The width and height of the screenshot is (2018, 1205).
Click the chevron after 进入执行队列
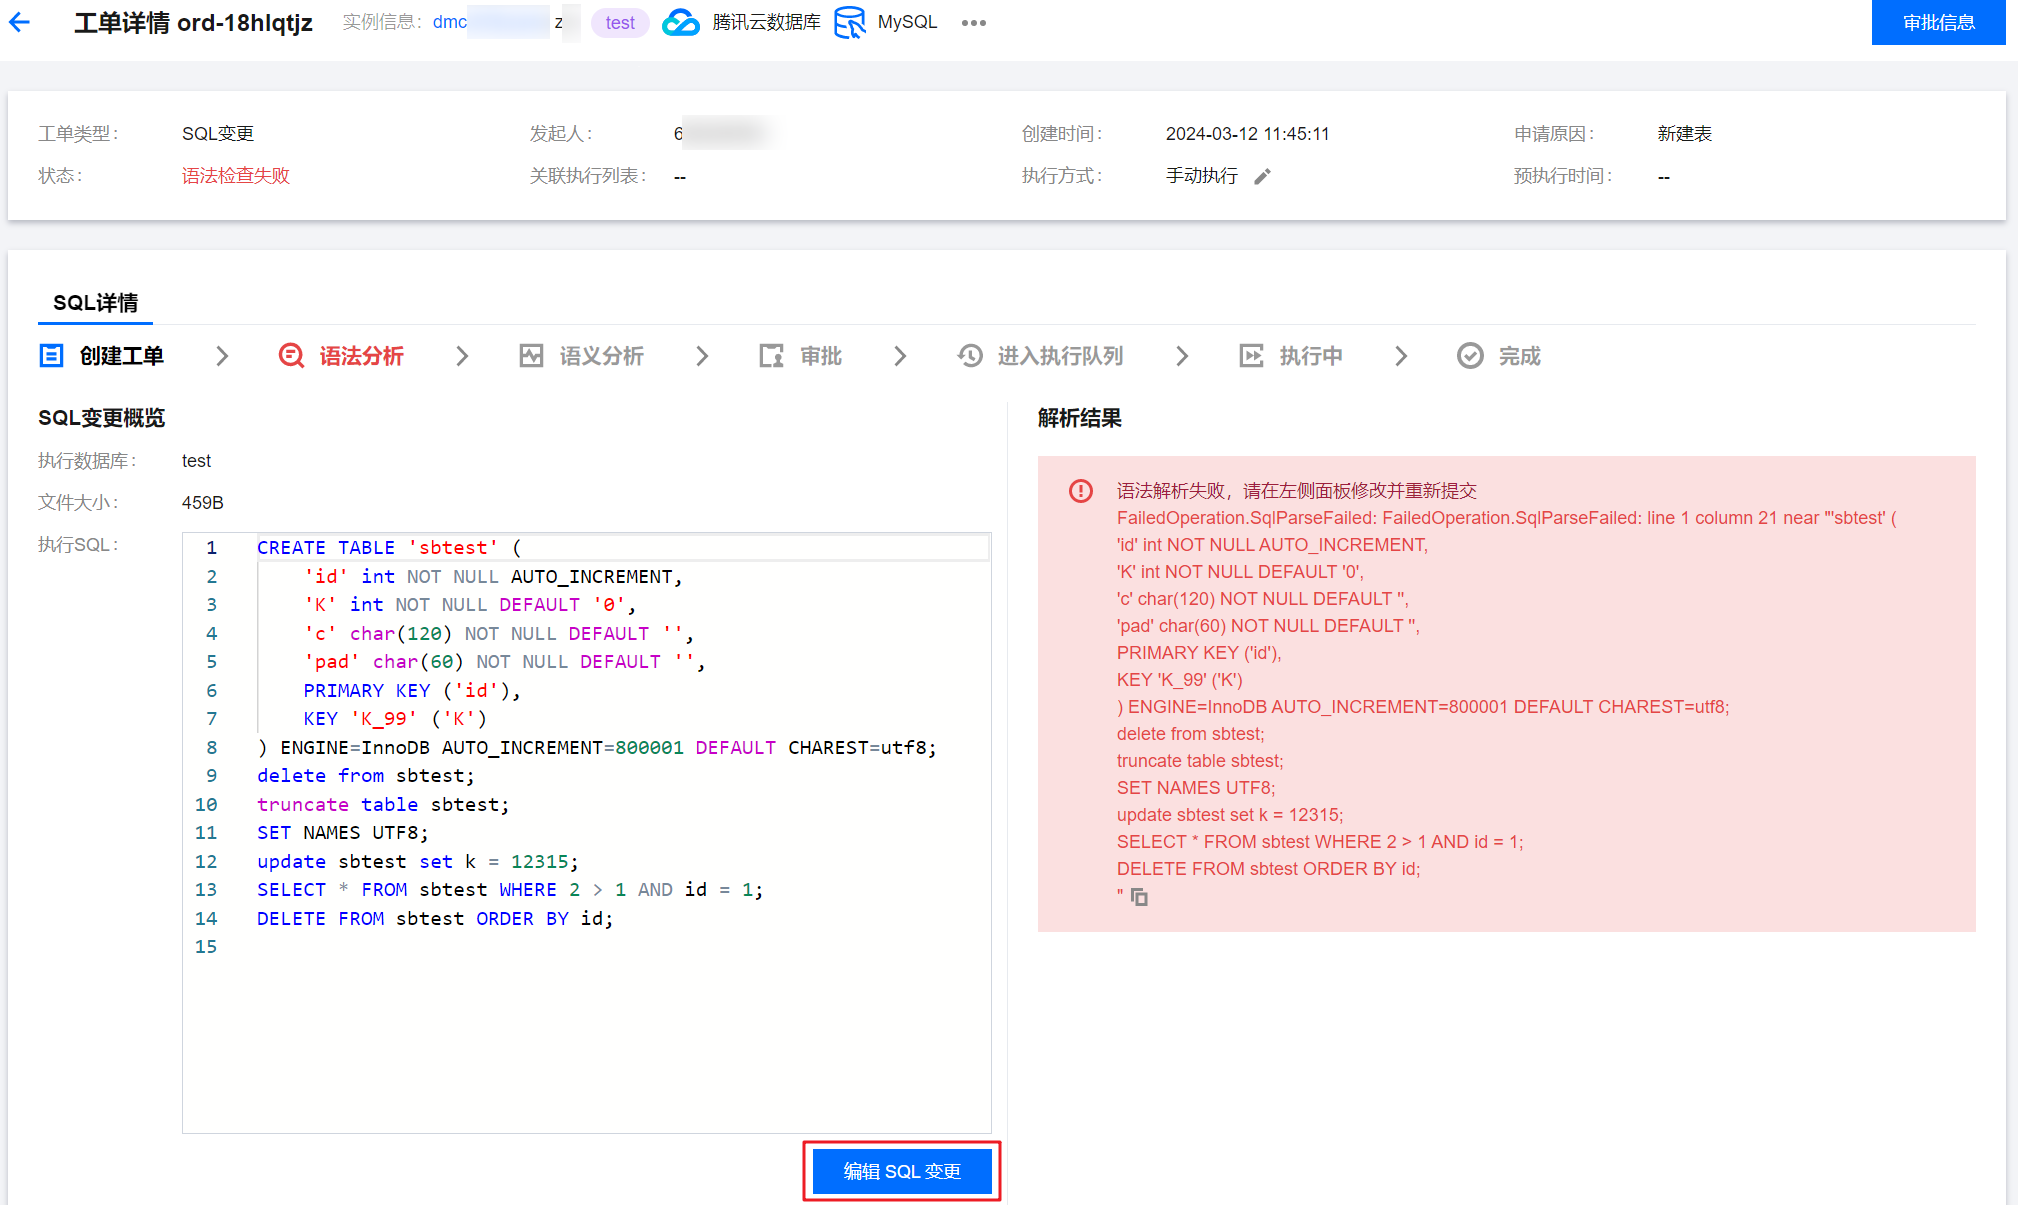pos(1182,356)
